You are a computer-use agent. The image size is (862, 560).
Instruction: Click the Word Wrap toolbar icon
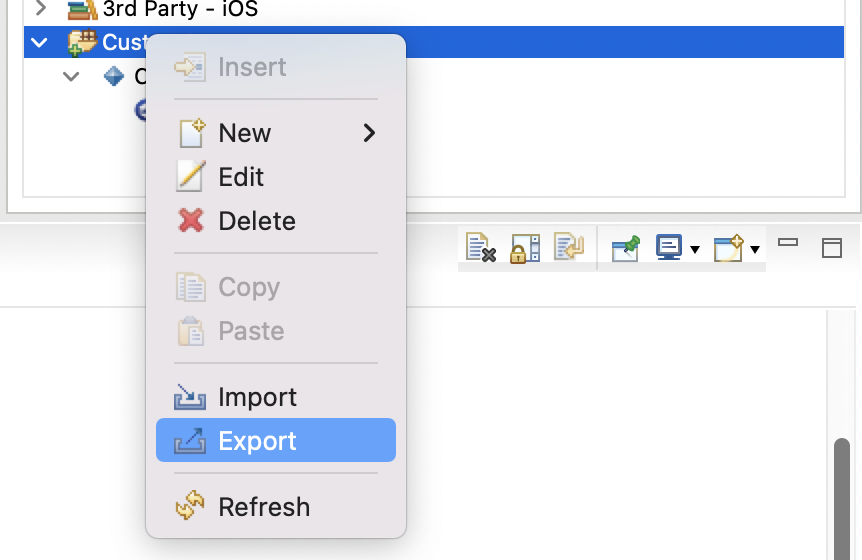tap(569, 246)
